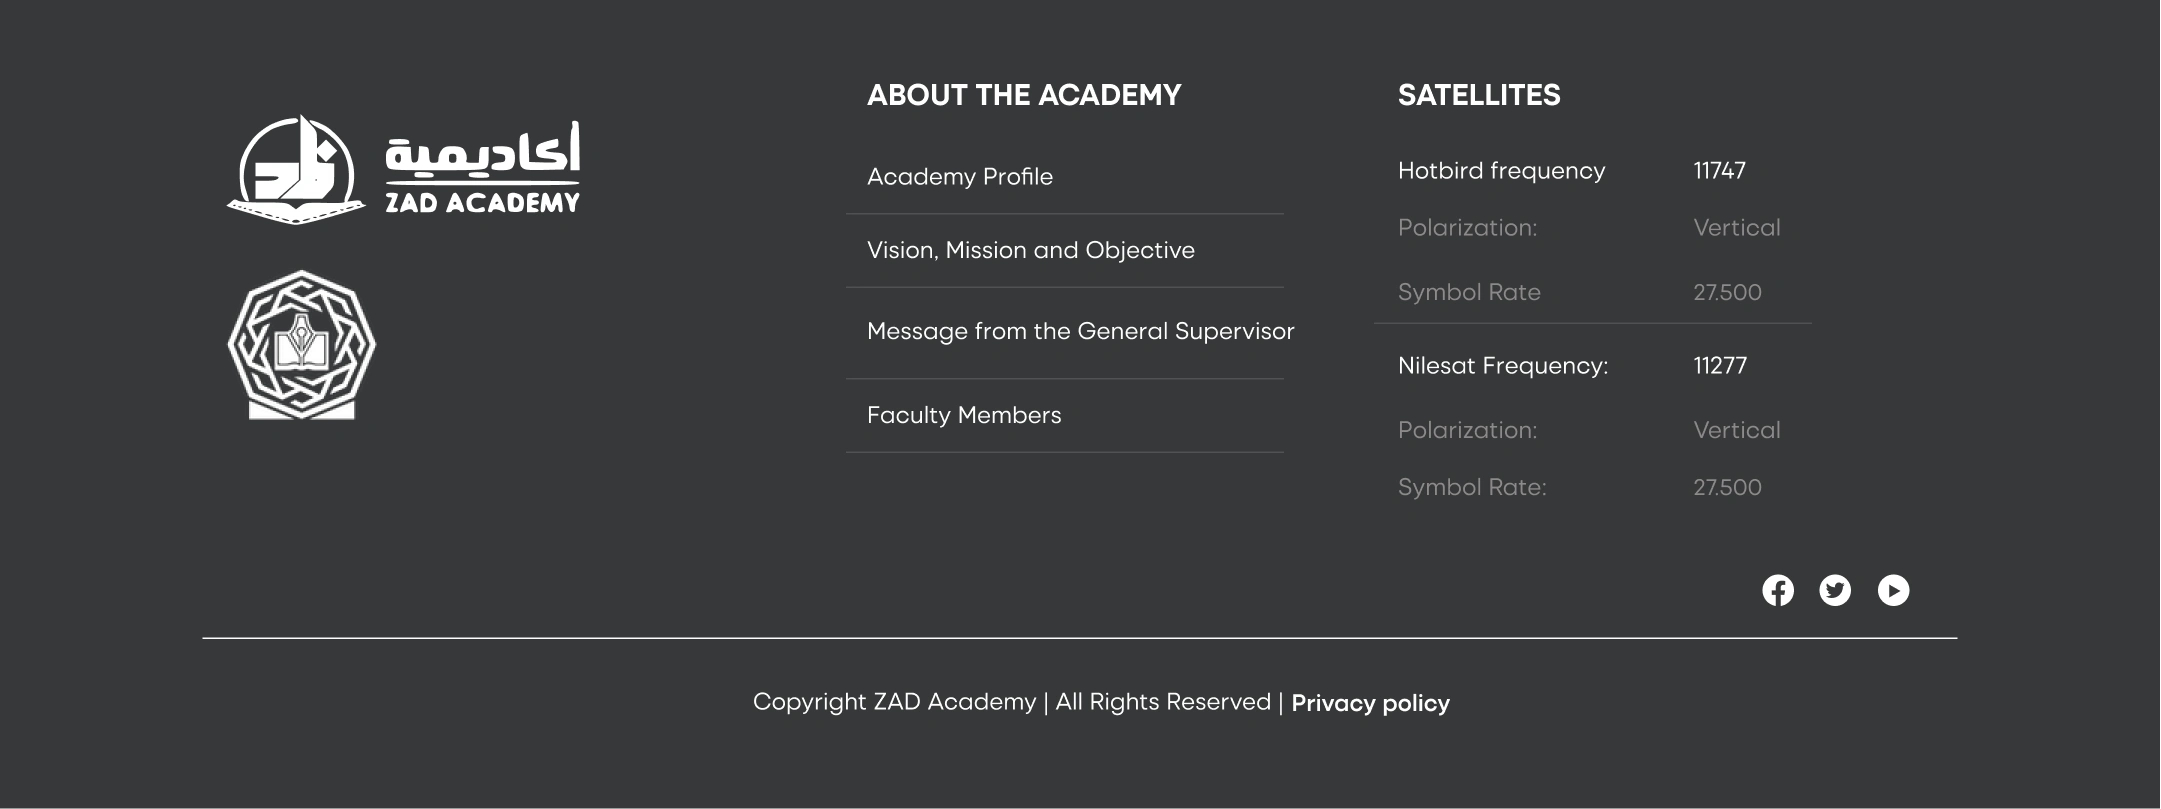
Task: Select the Hotbird frequency value 11747
Action: point(1719,171)
